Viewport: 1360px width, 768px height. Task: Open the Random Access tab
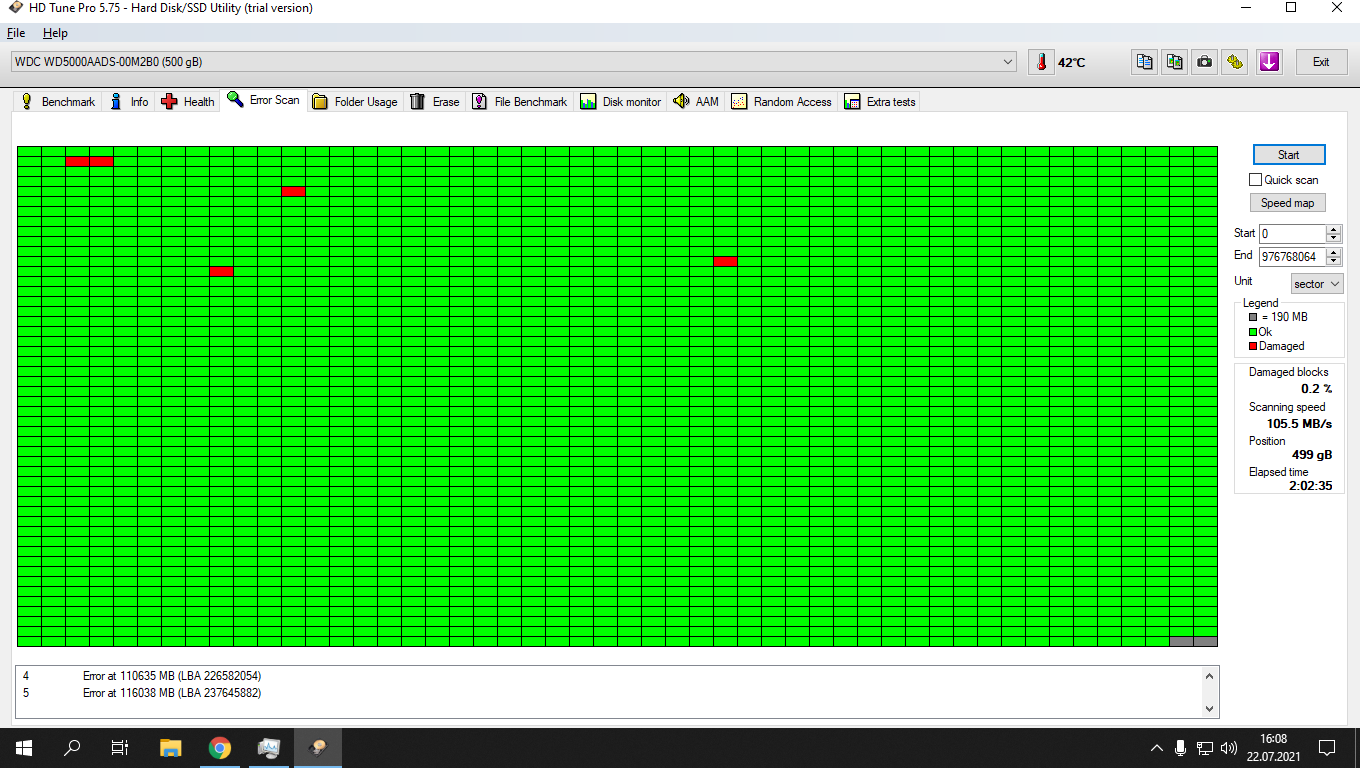click(x=782, y=102)
